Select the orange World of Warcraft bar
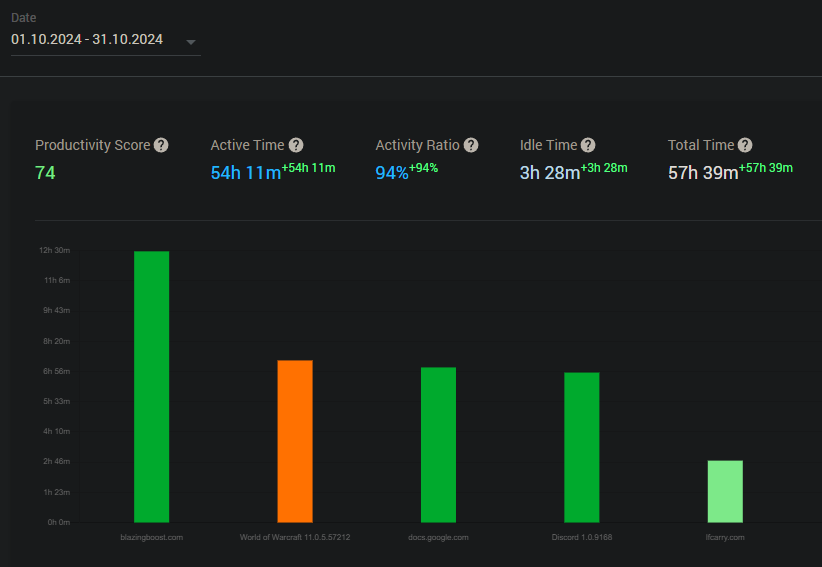The width and height of the screenshot is (822, 567). tap(295, 441)
